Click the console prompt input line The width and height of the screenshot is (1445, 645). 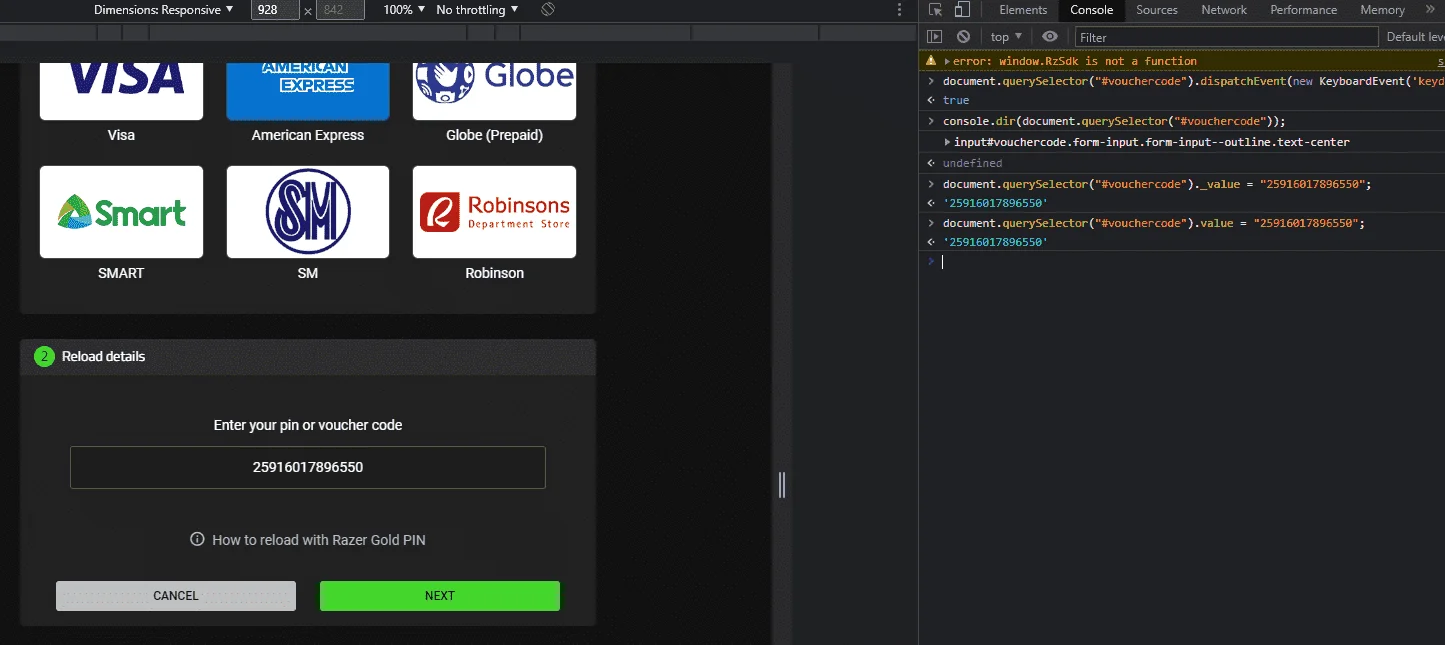click(x=1182, y=262)
